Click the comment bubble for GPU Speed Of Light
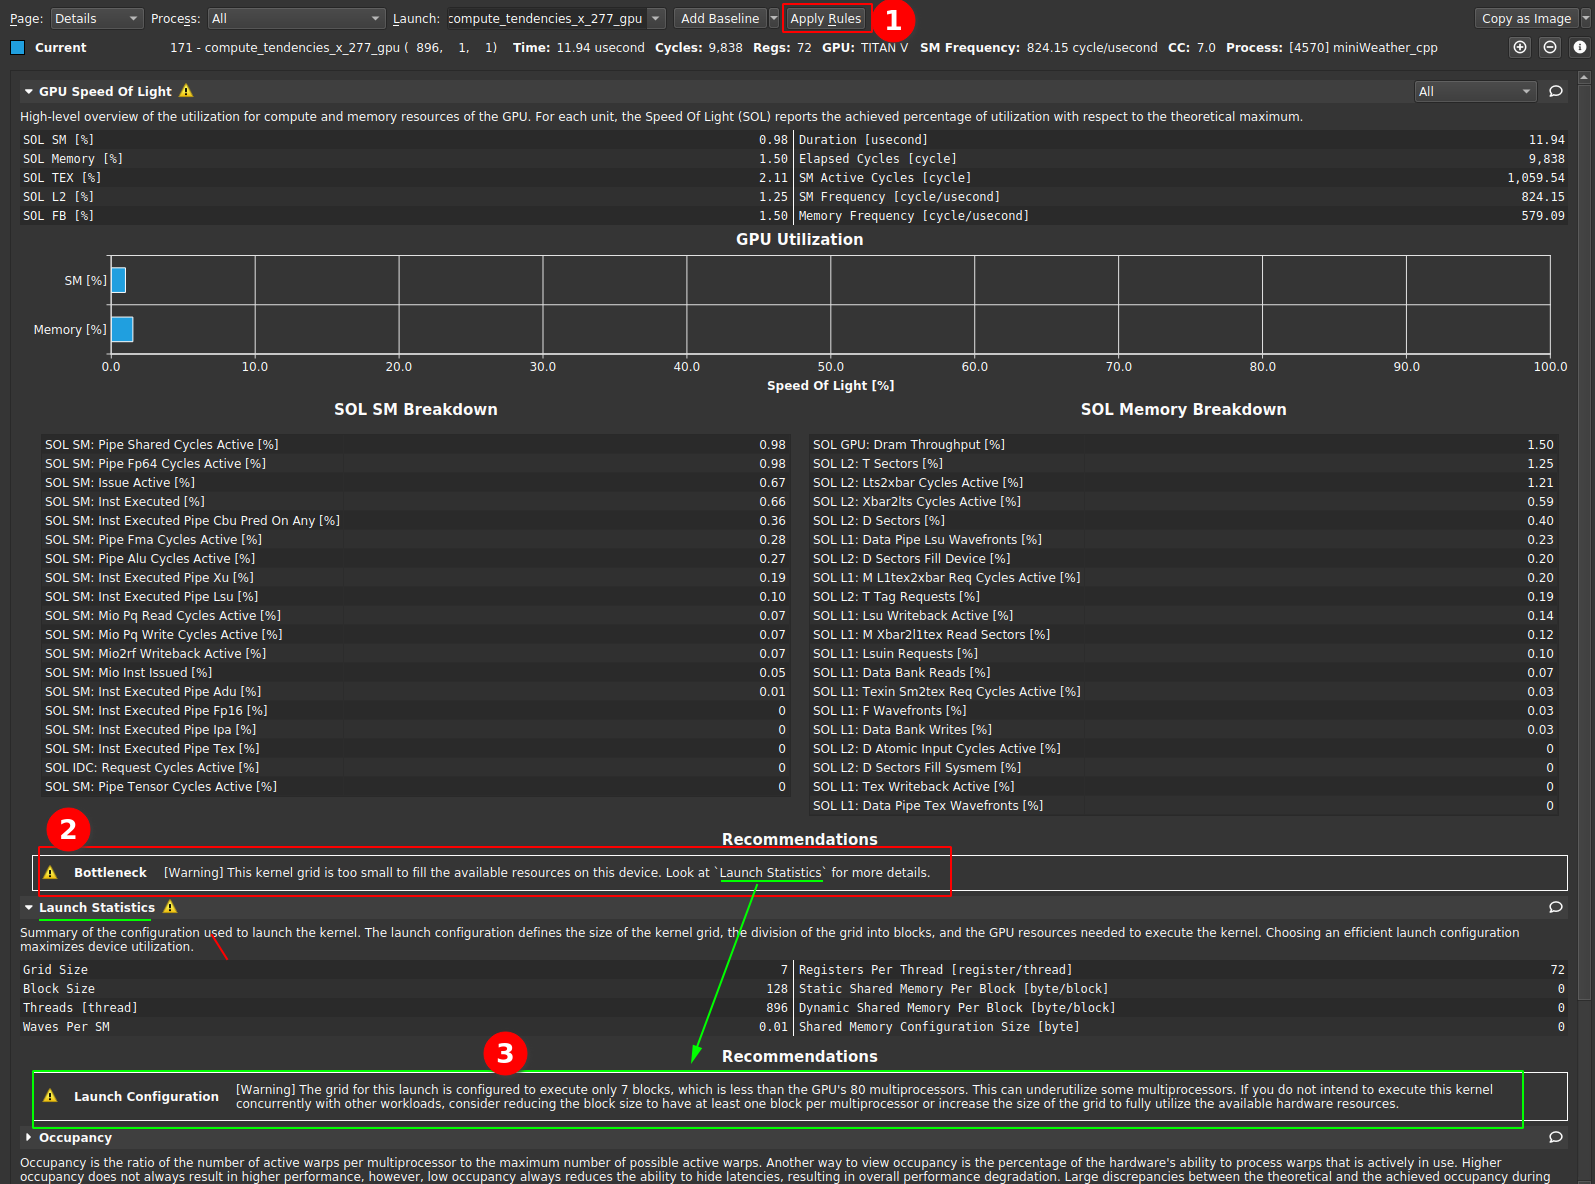The height and width of the screenshot is (1184, 1595). (1556, 91)
